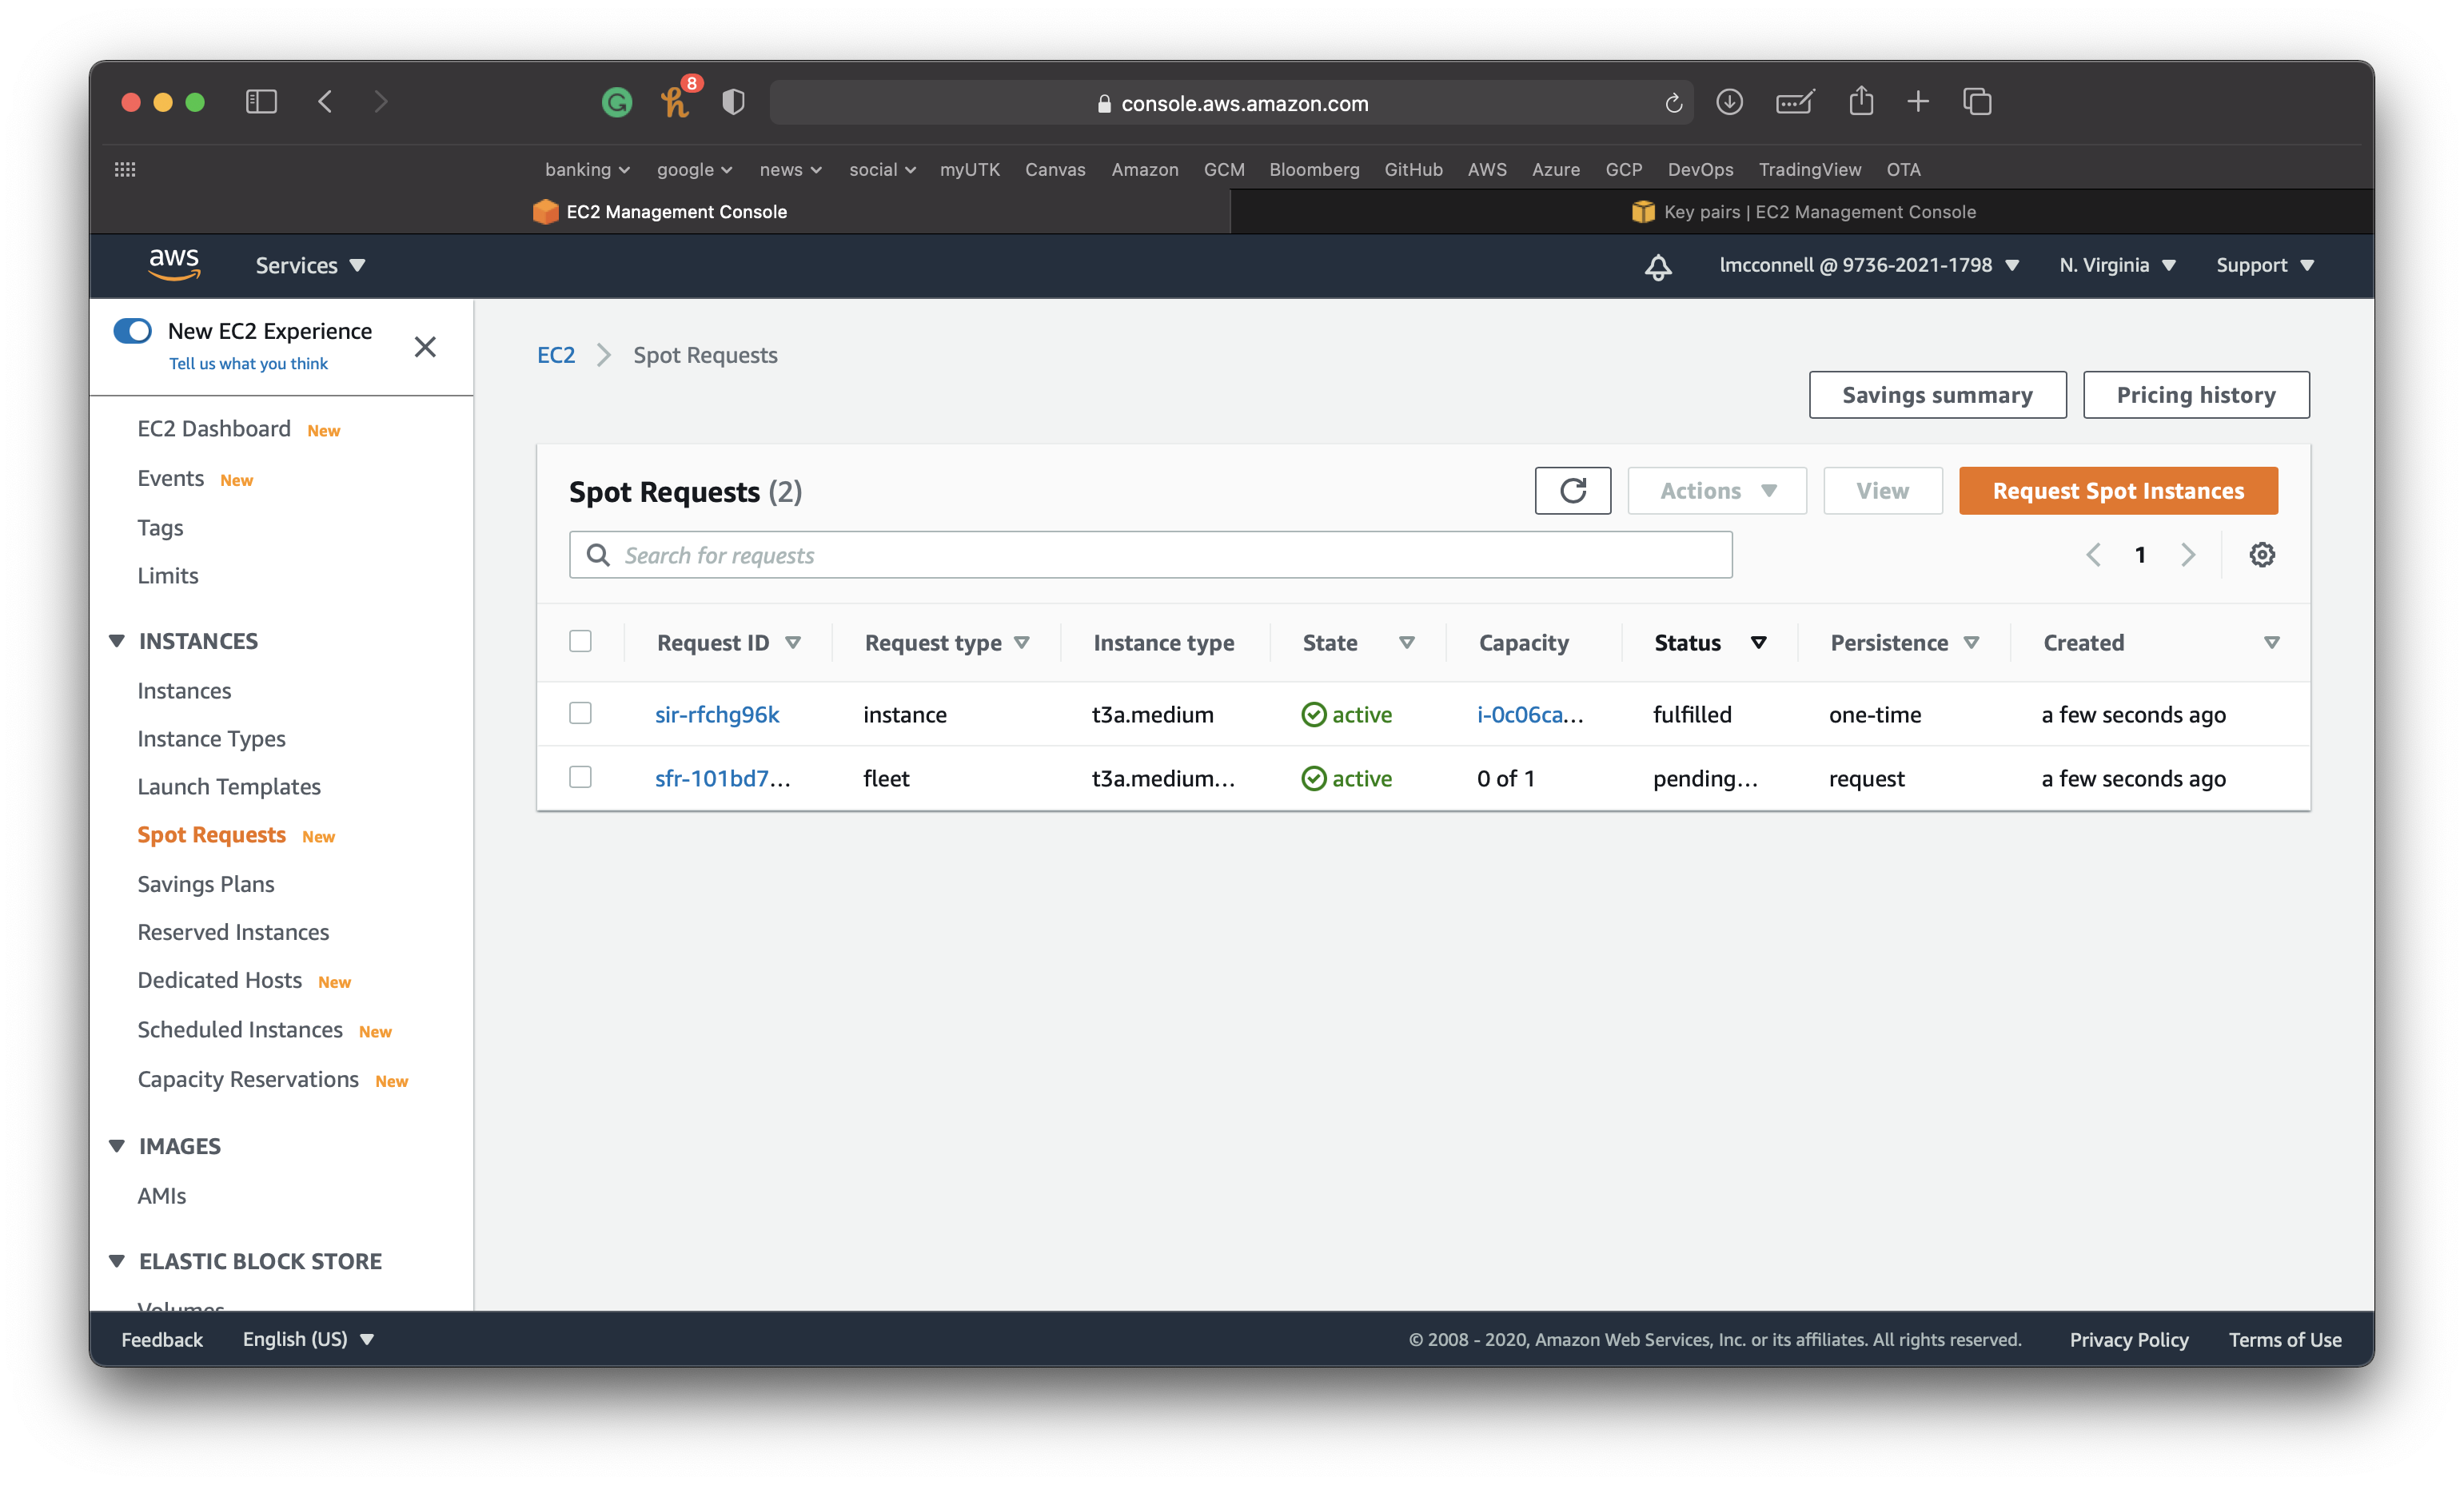Open Pricing history
Viewport: 2464px width, 1485px height.
pos(2196,395)
